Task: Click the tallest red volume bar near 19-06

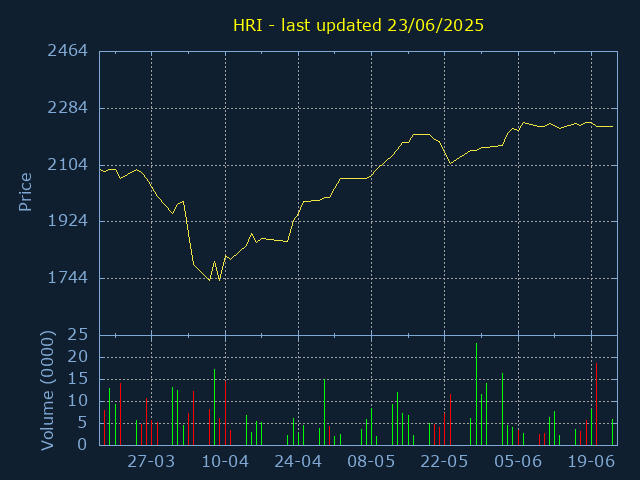Action: (596, 404)
